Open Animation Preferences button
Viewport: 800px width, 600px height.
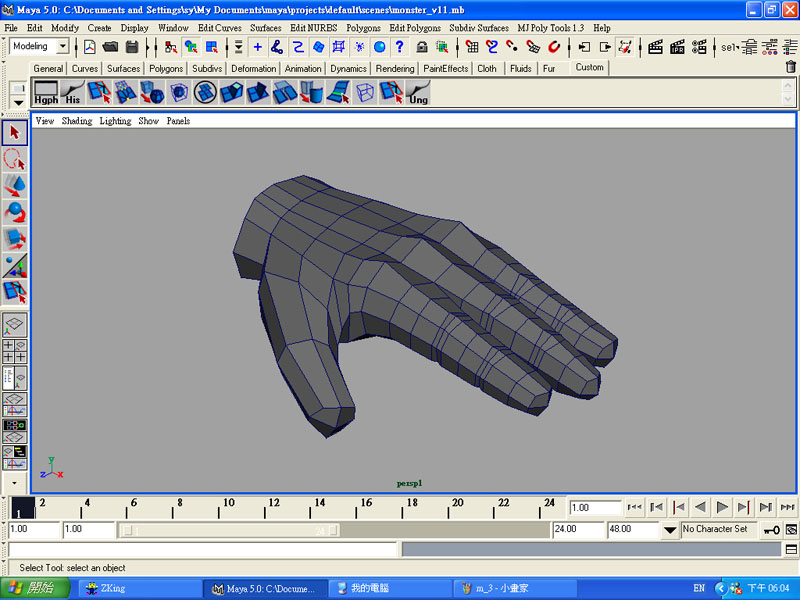point(791,530)
